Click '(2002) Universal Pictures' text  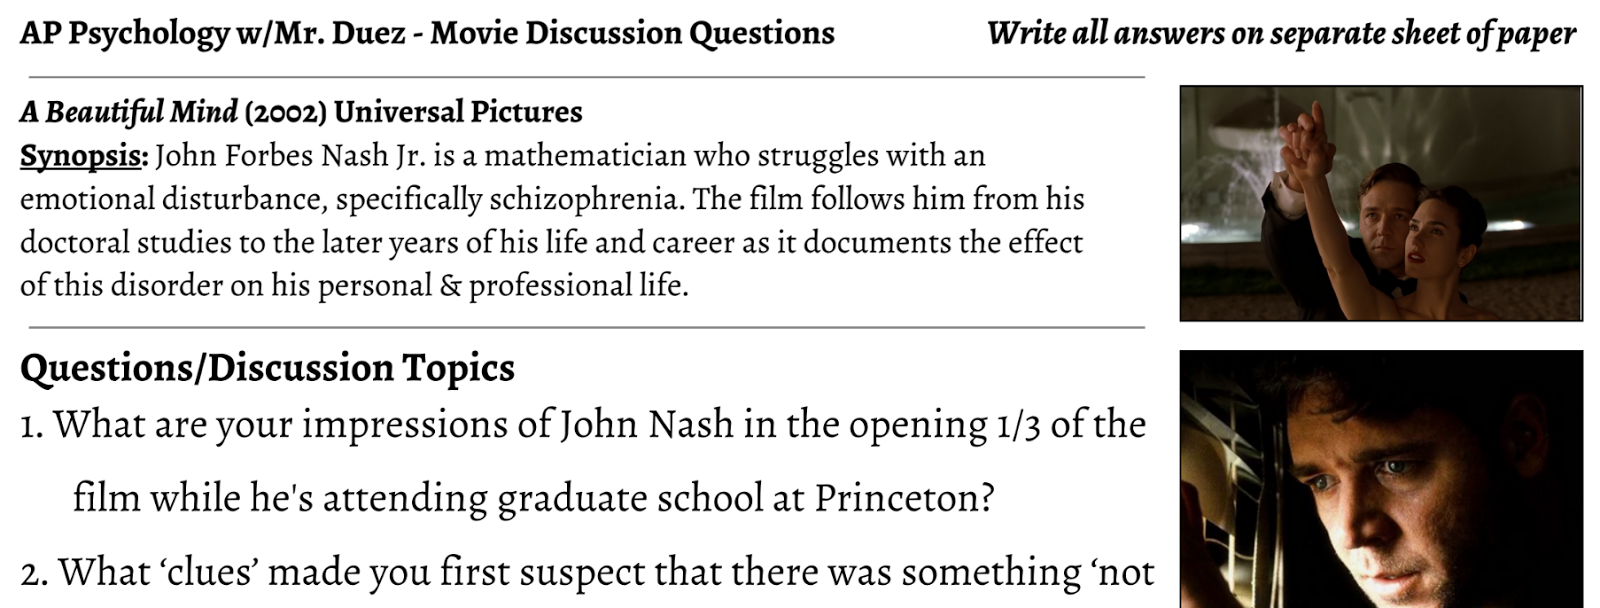(x=414, y=112)
